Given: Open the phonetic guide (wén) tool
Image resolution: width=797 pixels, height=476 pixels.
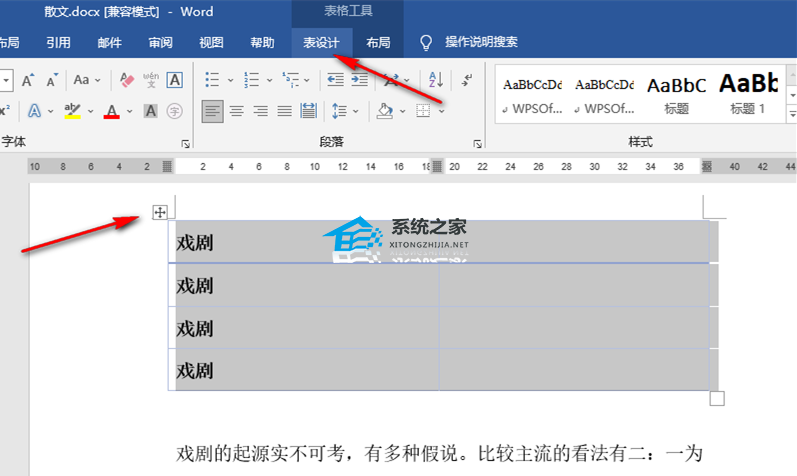Looking at the screenshot, I should 151,80.
